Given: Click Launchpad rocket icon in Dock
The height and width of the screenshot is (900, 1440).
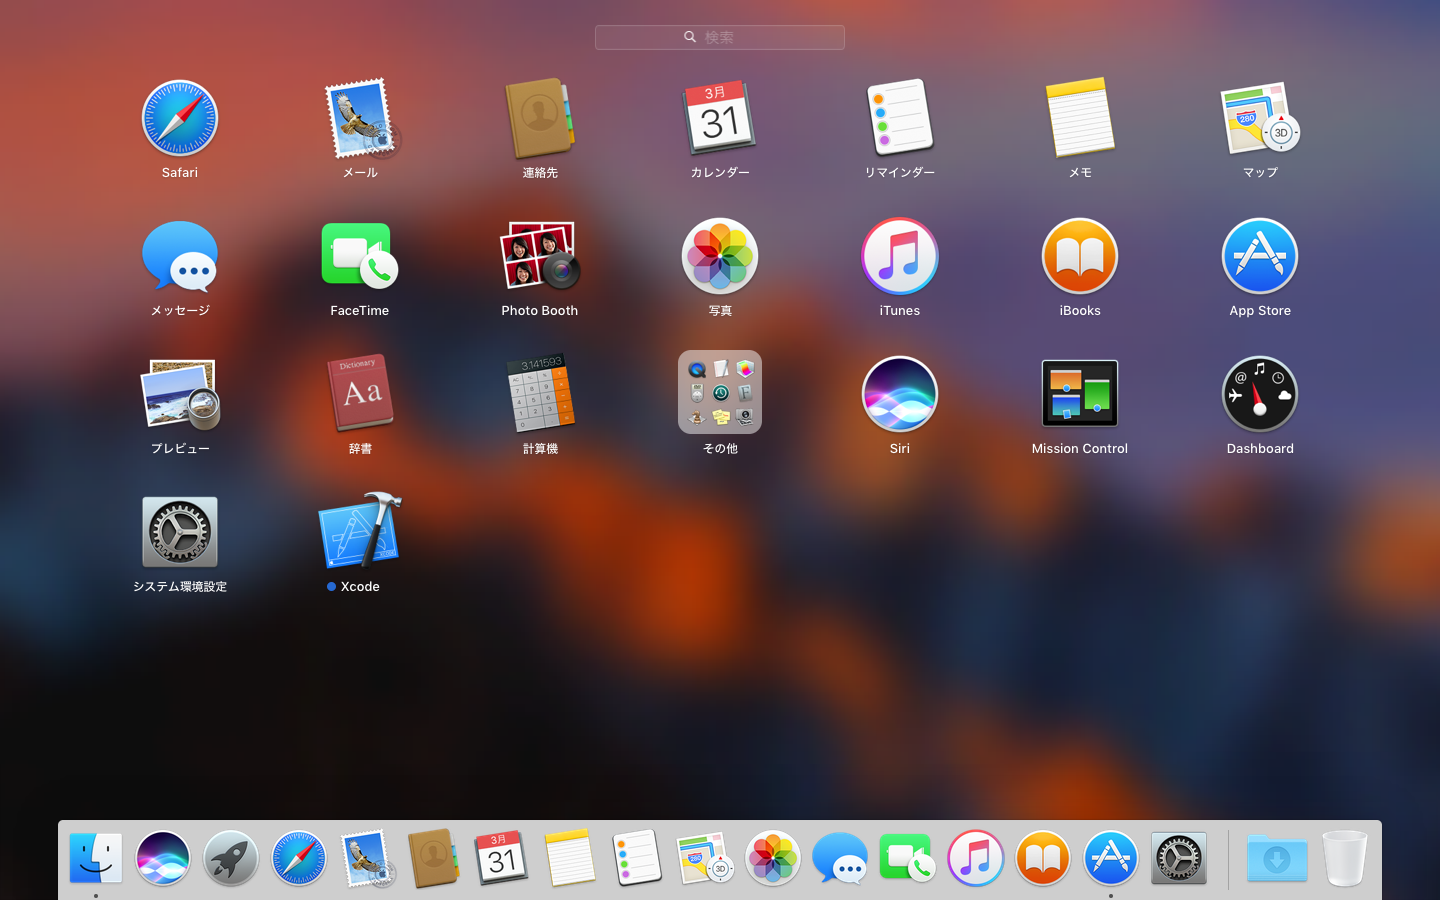Looking at the screenshot, I should pos(231,858).
